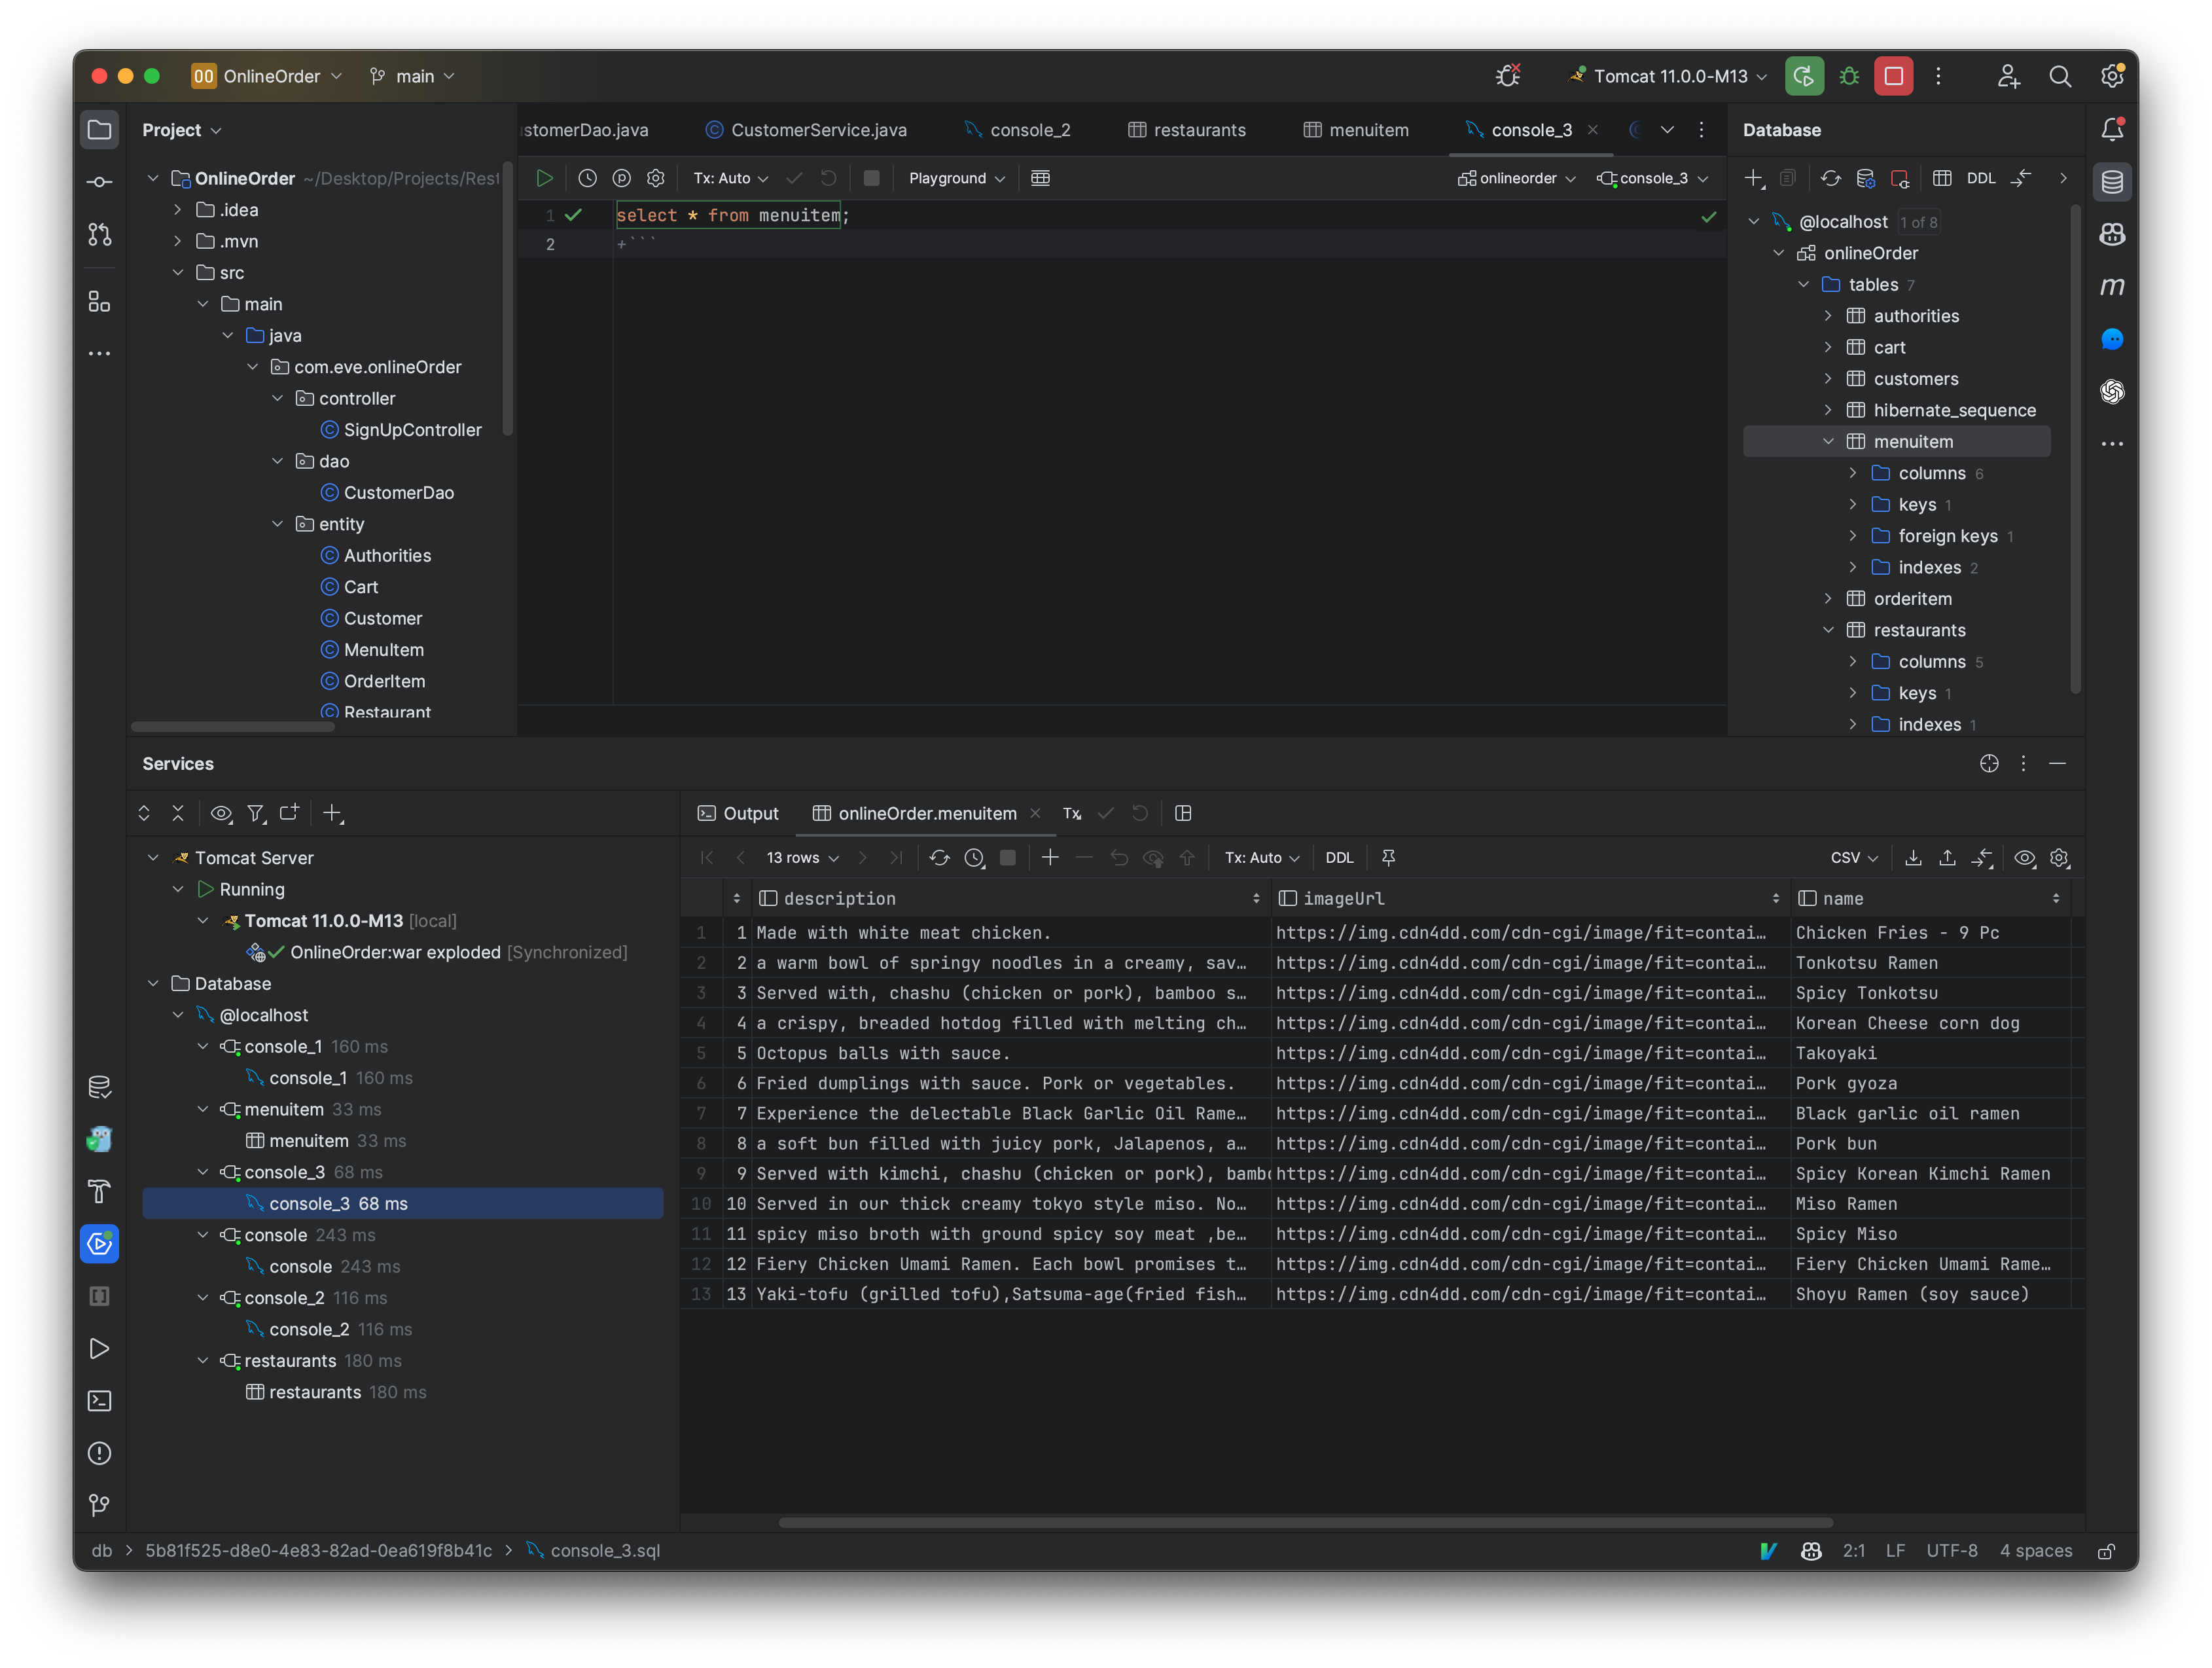Viewport: 2212px width, 1668px height.
Task: Enable the services filter funnel icon
Action: (x=256, y=813)
